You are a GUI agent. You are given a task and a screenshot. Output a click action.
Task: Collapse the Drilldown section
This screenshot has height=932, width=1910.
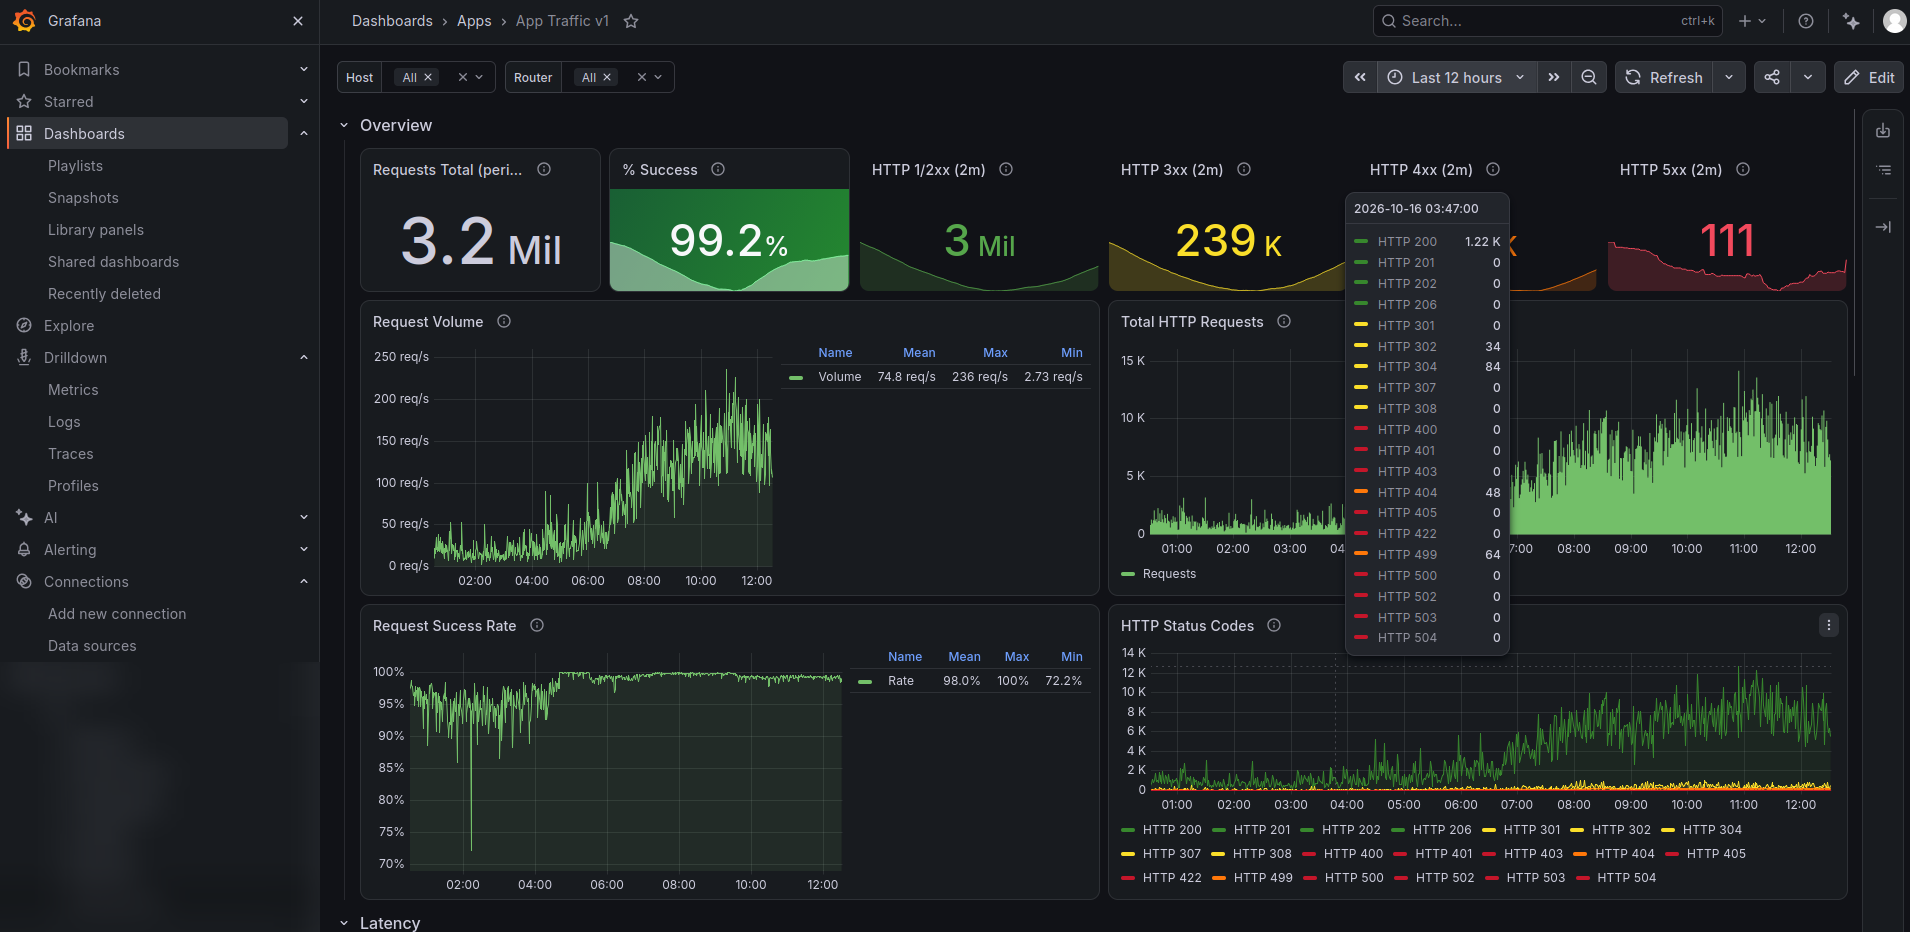click(x=304, y=357)
